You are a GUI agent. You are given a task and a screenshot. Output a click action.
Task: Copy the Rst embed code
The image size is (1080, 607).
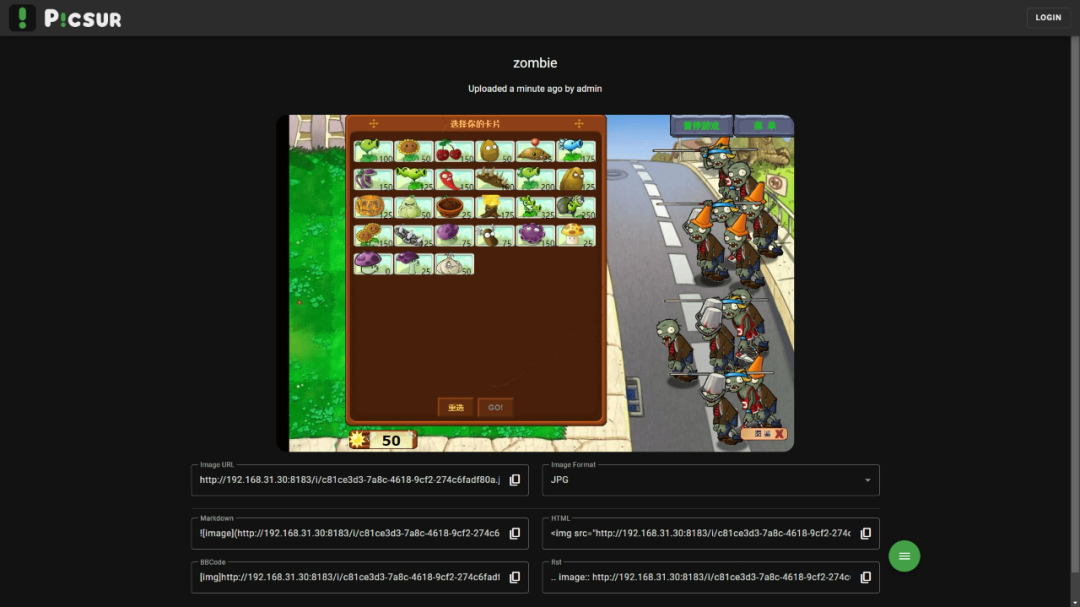coord(866,577)
